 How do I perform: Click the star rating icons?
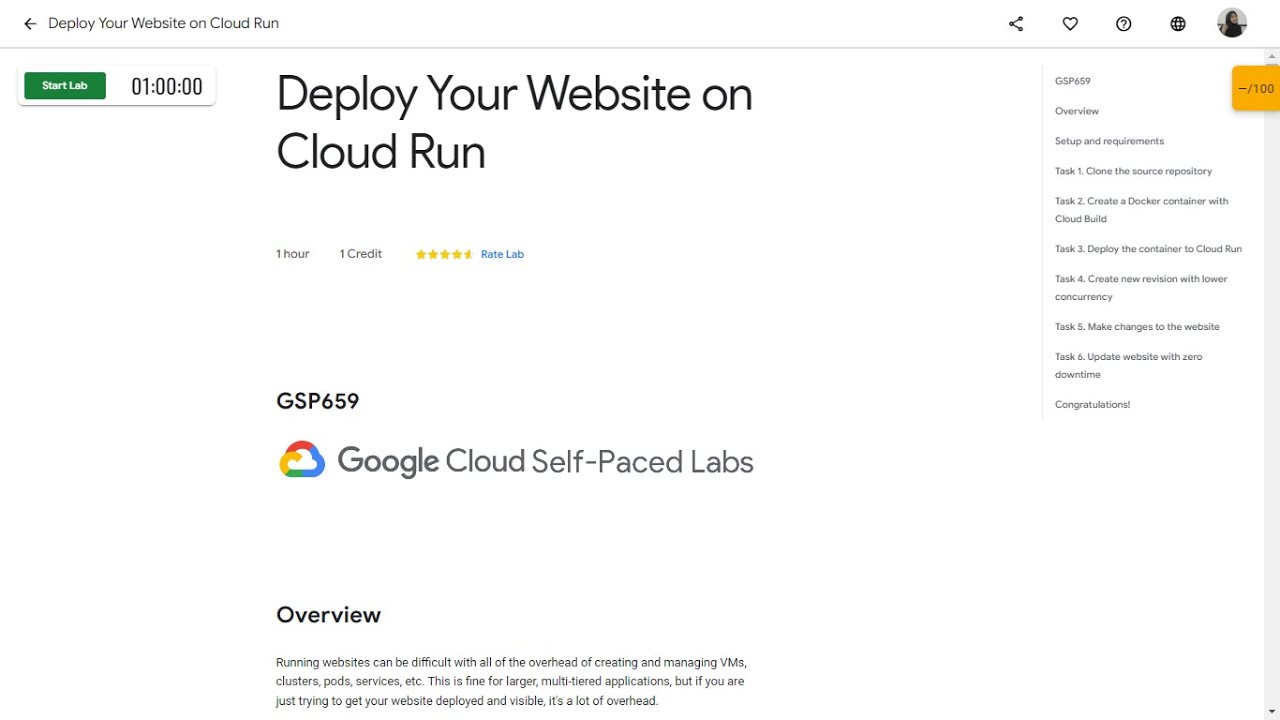pyautogui.click(x=444, y=254)
